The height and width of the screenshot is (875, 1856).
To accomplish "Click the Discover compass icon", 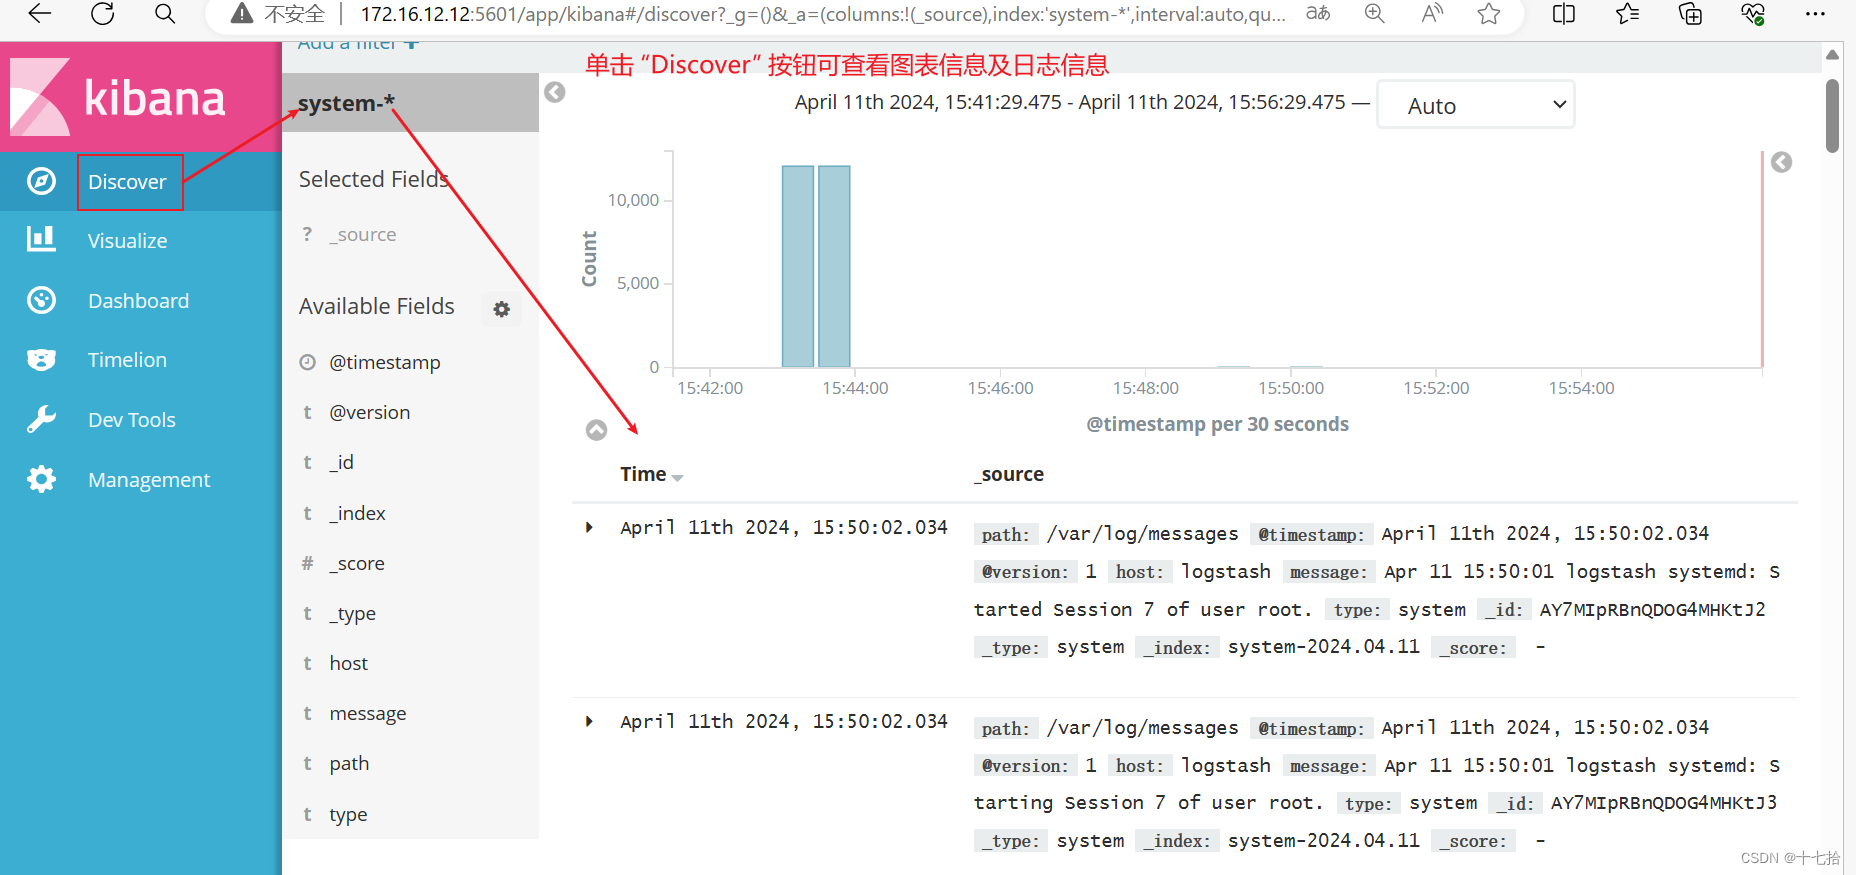I will coord(41,181).
